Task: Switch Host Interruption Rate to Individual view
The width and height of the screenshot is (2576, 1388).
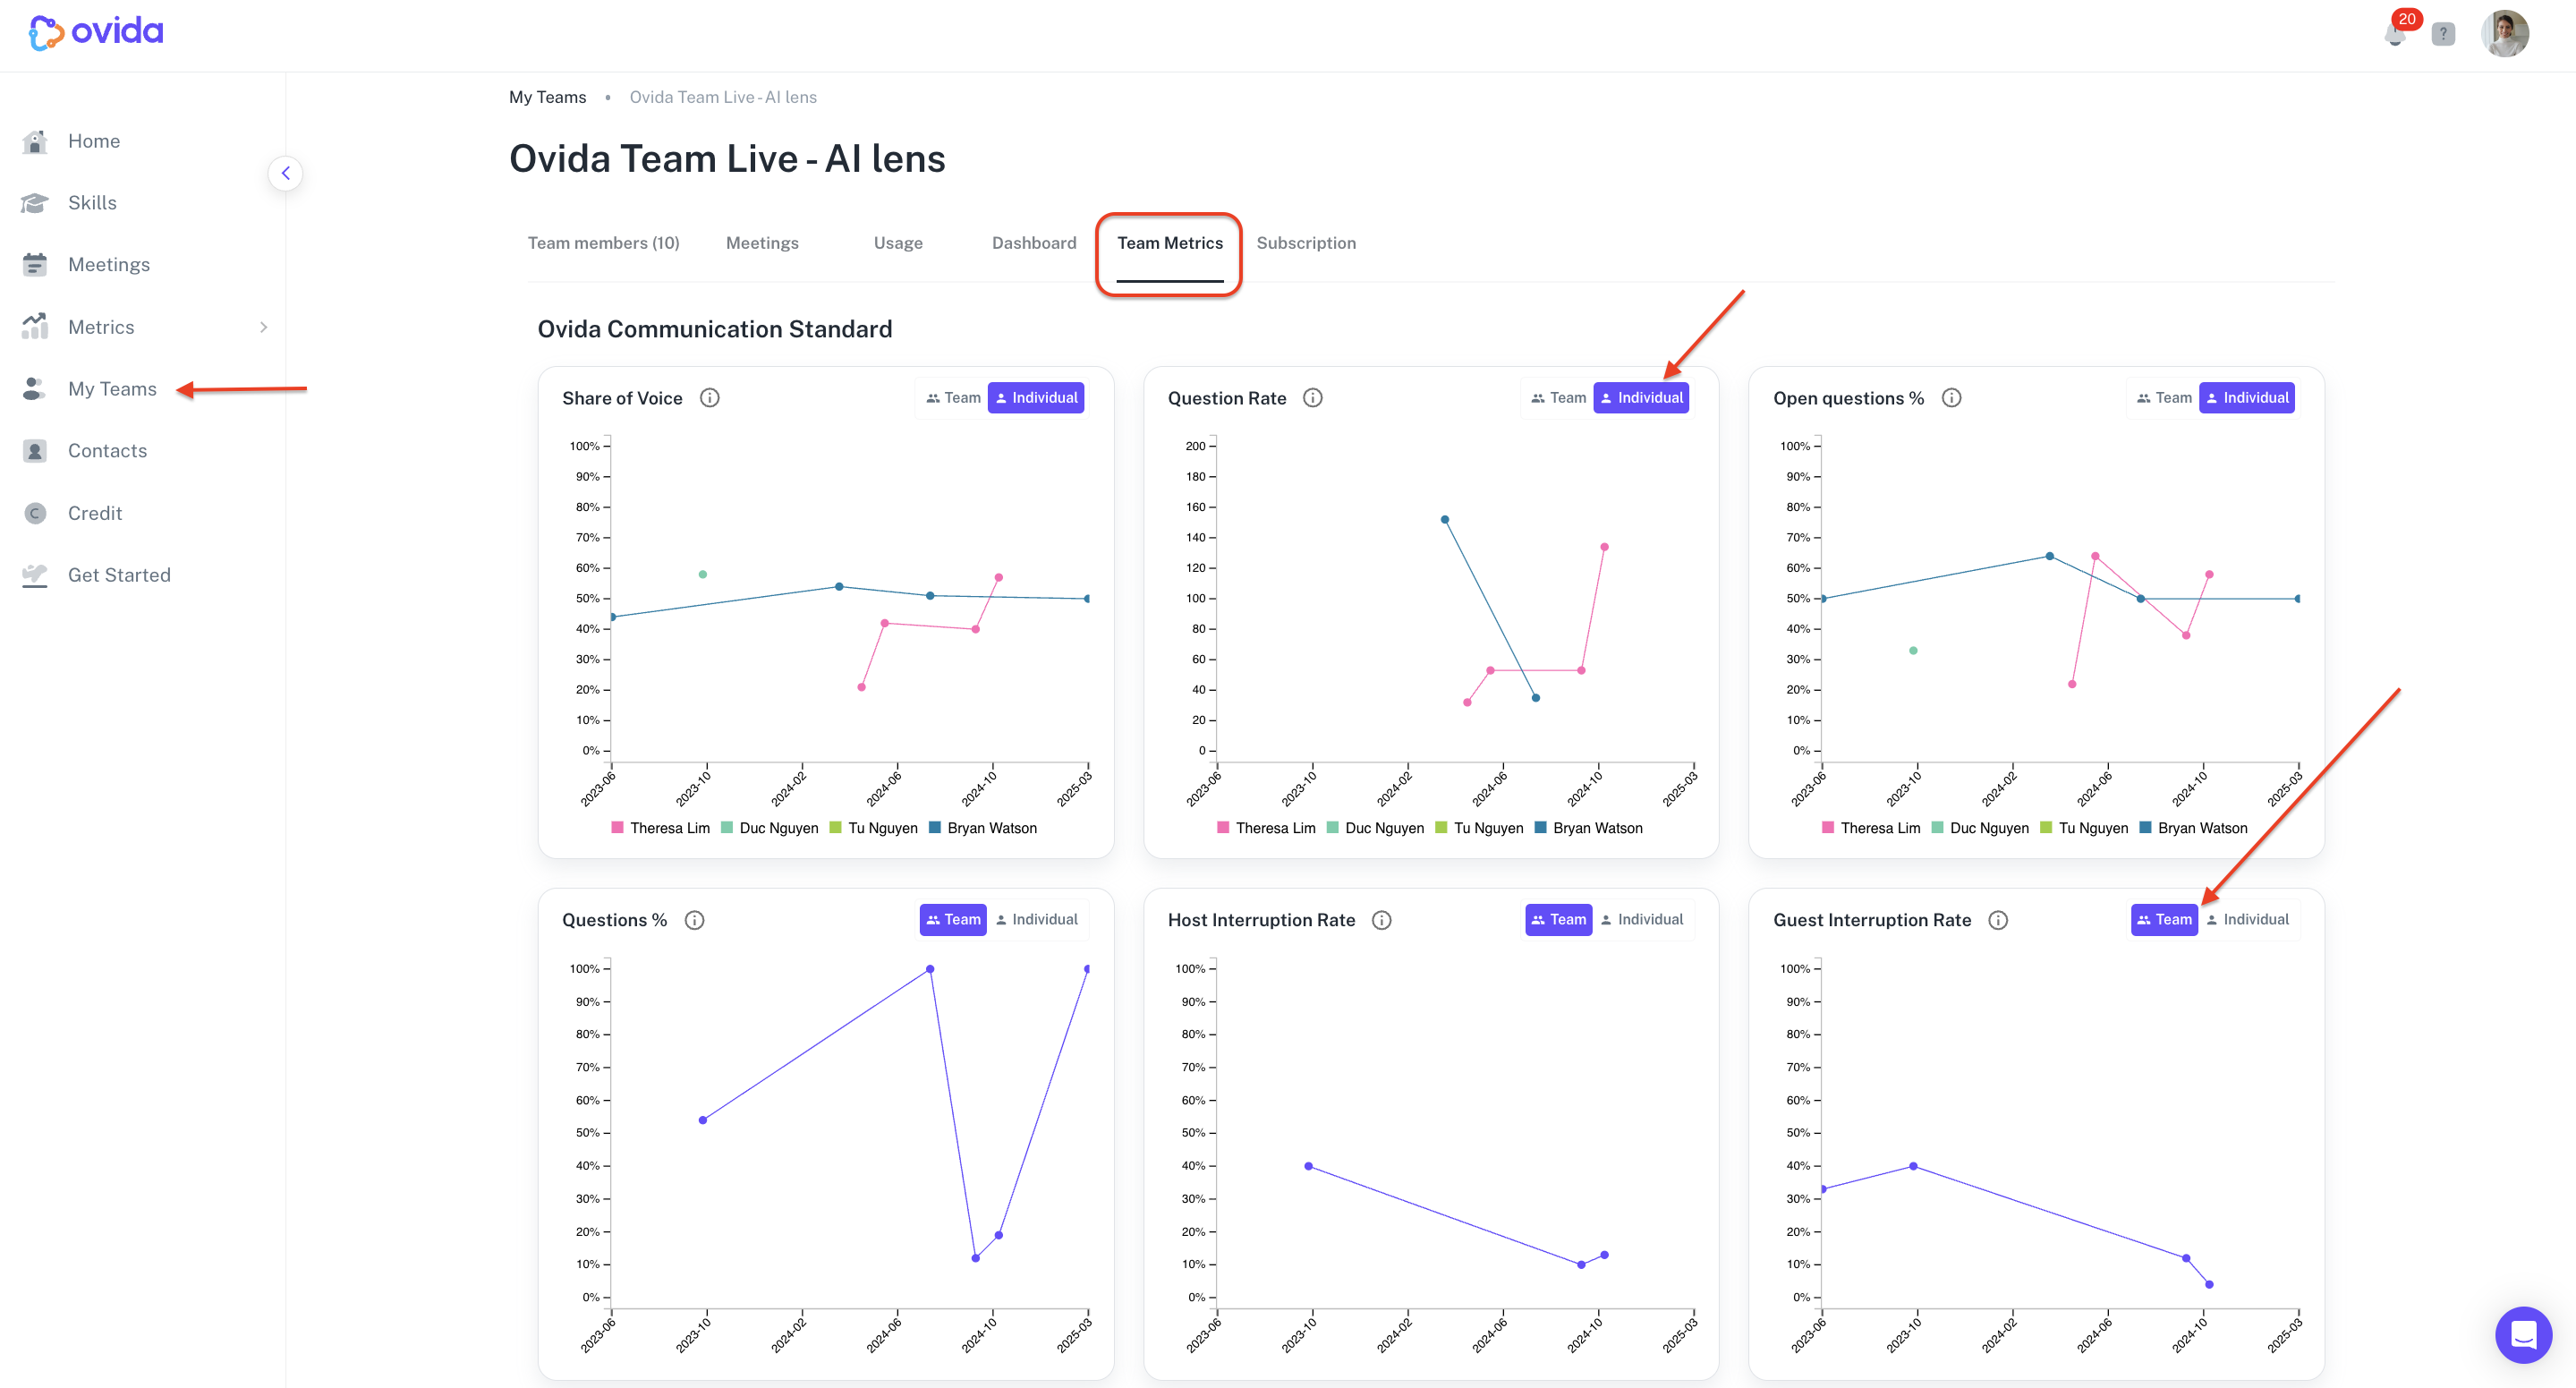Action: coord(1641,920)
